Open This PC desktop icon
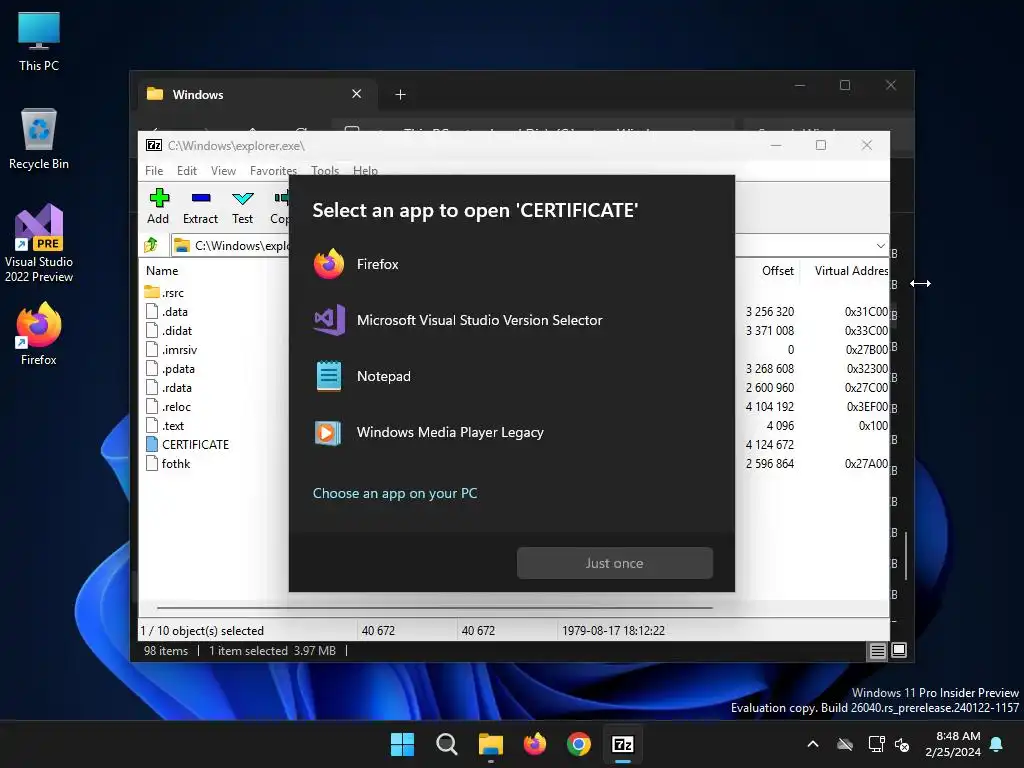1024x768 pixels. pyautogui.click(x=39, y=42)
